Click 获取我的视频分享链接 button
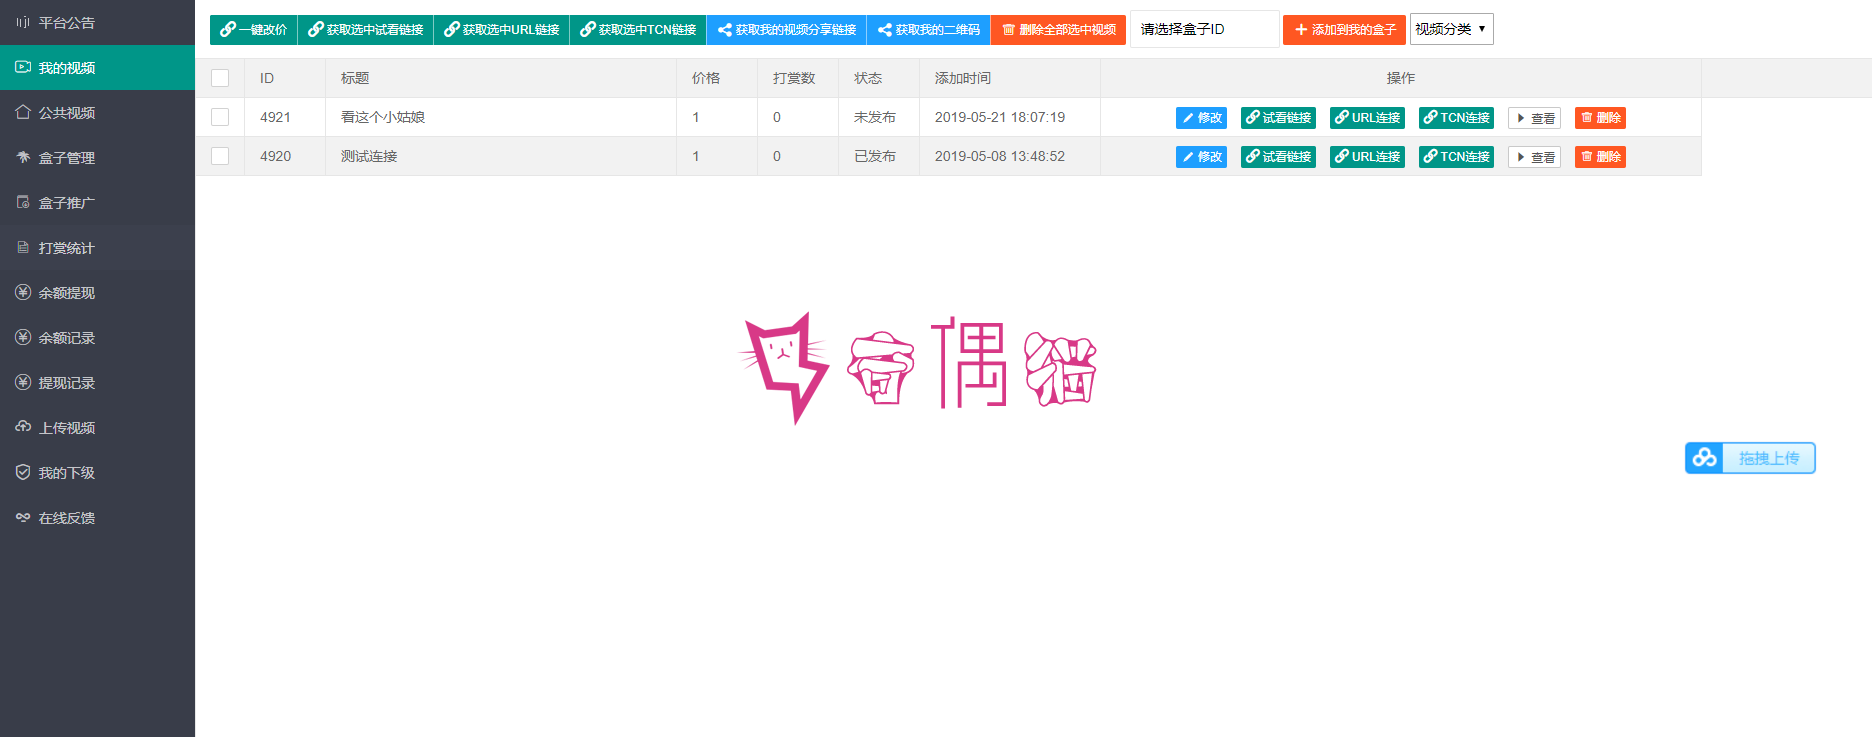1872x737 pixels. tap(787, 30)
